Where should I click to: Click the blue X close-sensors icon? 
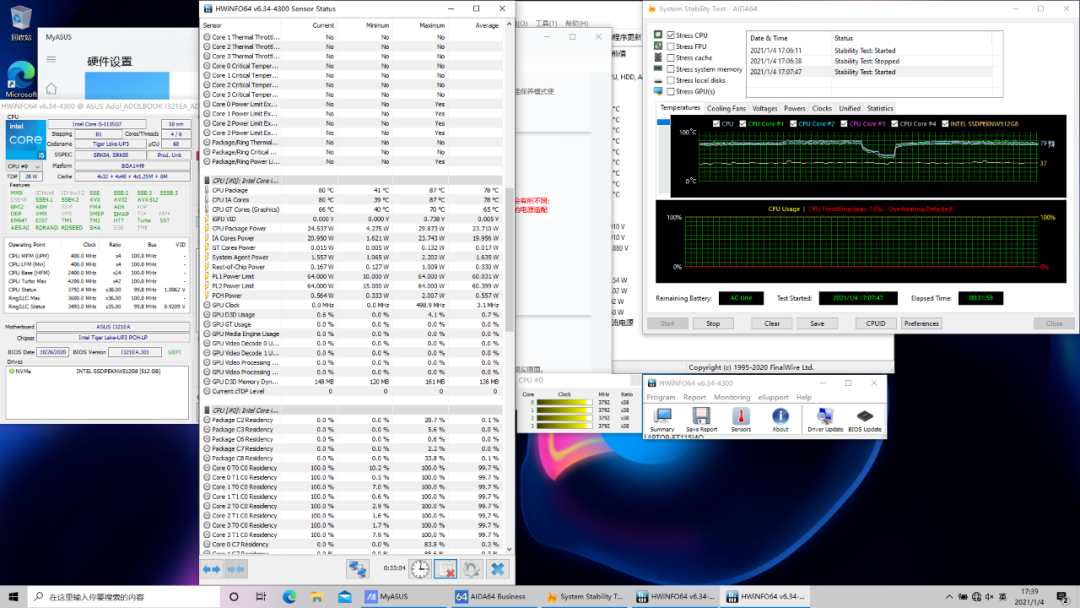tap(497, 569)
